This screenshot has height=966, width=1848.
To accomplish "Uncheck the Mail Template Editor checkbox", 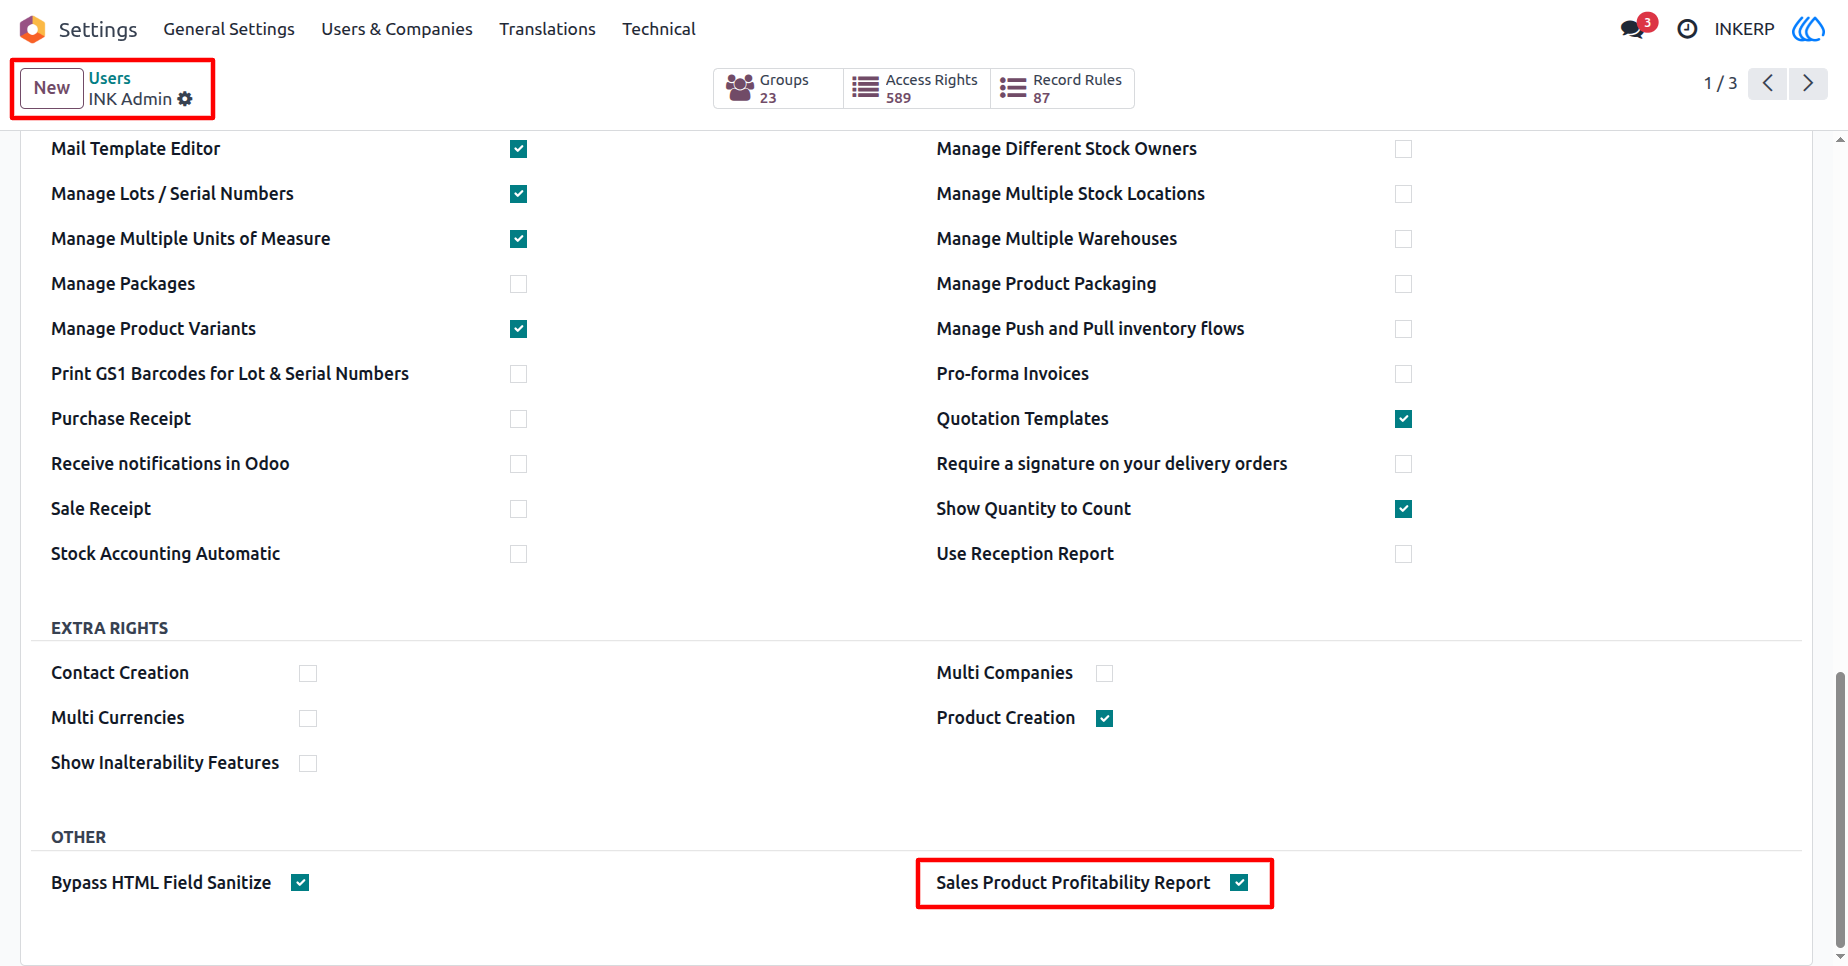I will coord(518,149).
